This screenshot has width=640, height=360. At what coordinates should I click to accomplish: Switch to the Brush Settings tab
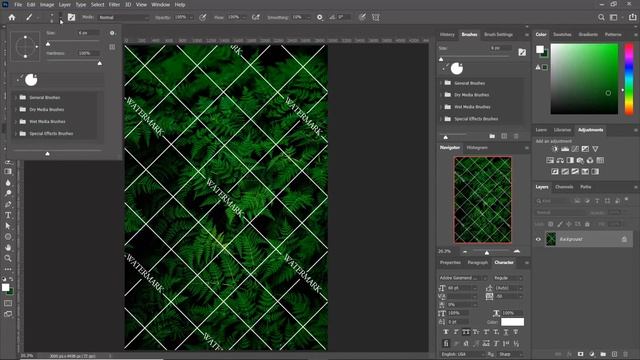[498, 35]
